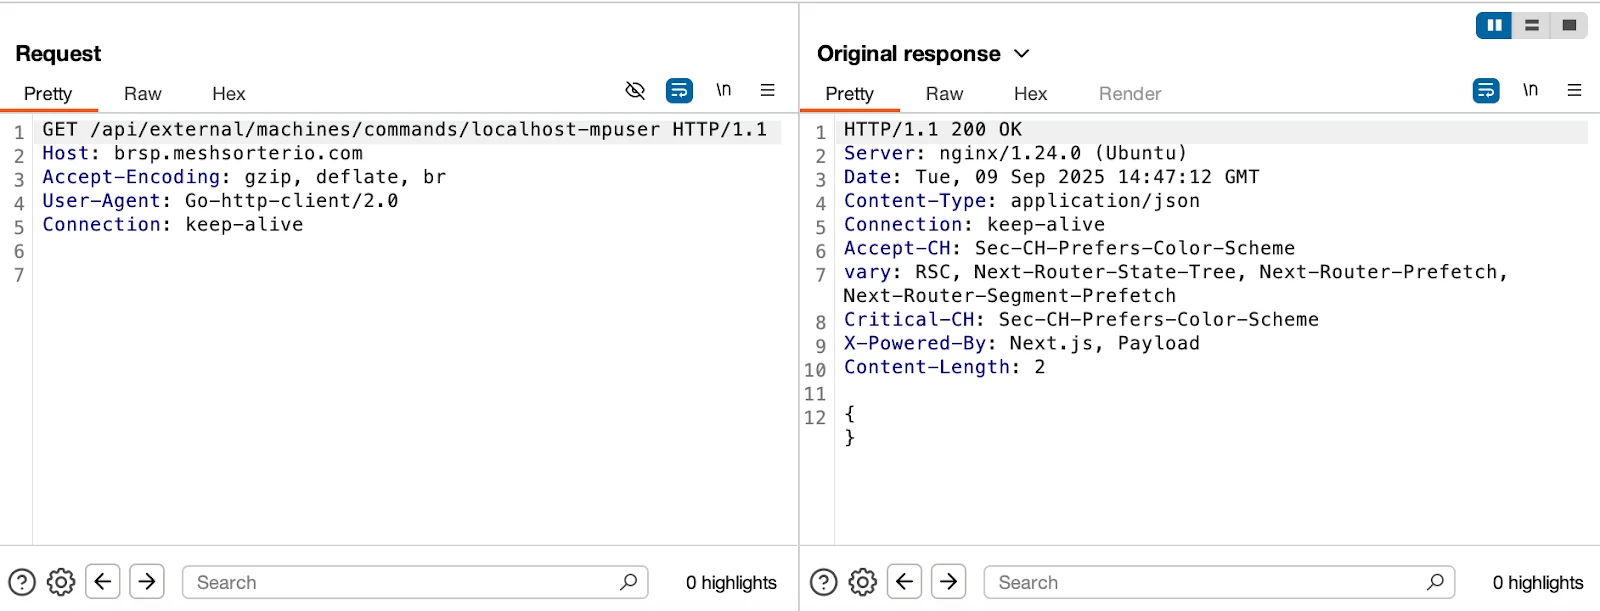The width and height of the screenshot is (1600, 611).
Task: Open response panel hamburger options menu
Action: (1575, 90)
